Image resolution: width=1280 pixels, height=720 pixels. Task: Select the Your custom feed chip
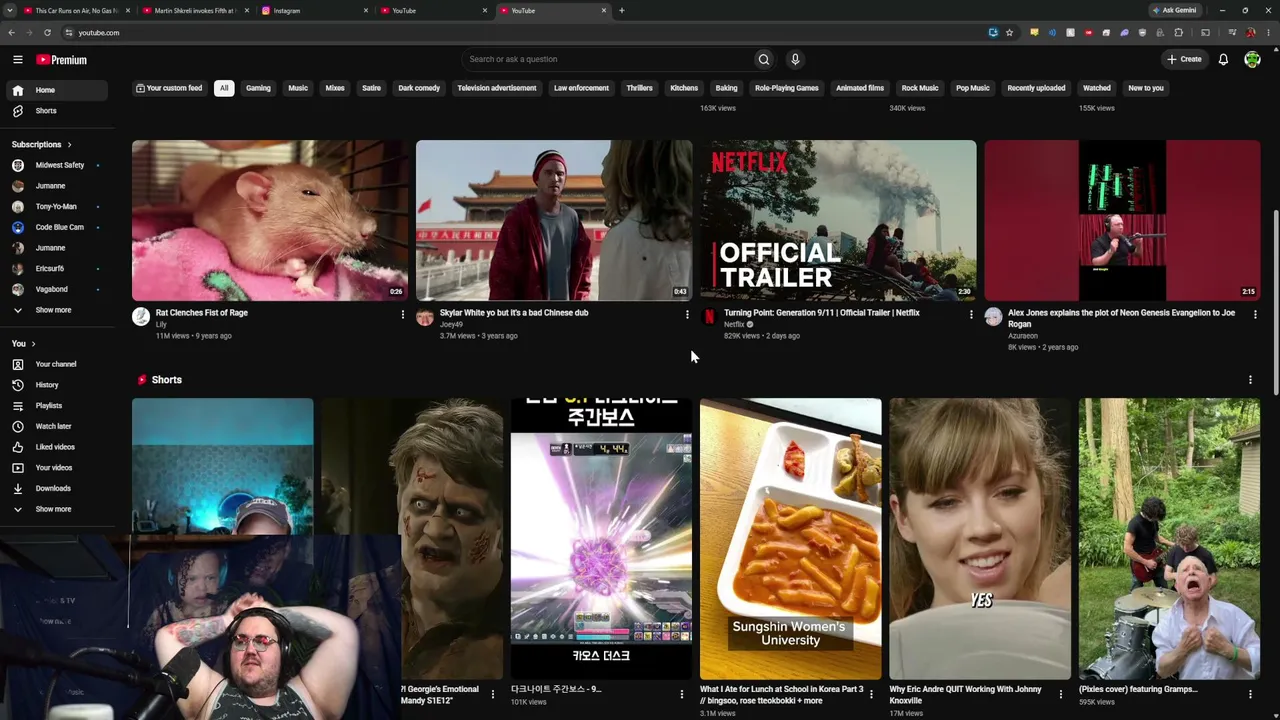point(169,88)
